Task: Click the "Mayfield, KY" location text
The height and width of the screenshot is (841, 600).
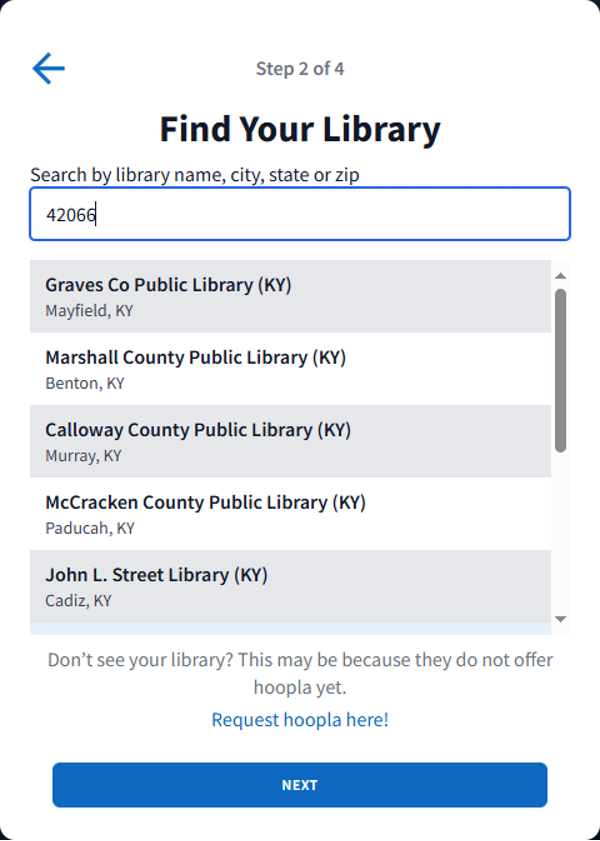Action: [x=89, y=311]
